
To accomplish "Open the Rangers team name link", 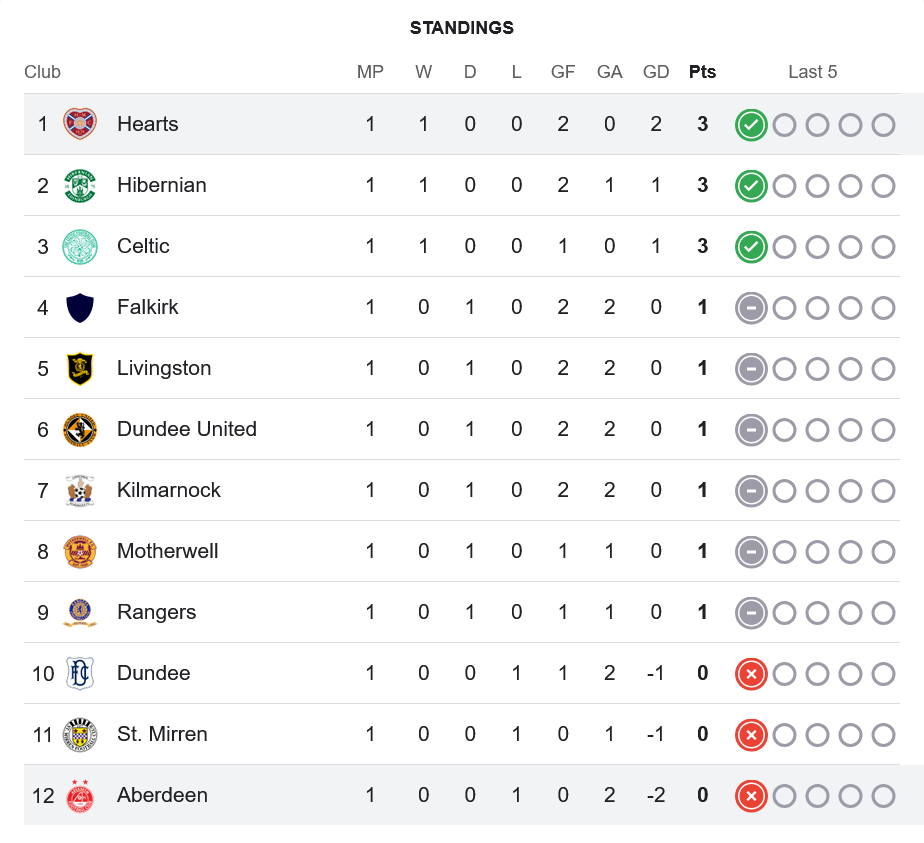I will 156,612.
